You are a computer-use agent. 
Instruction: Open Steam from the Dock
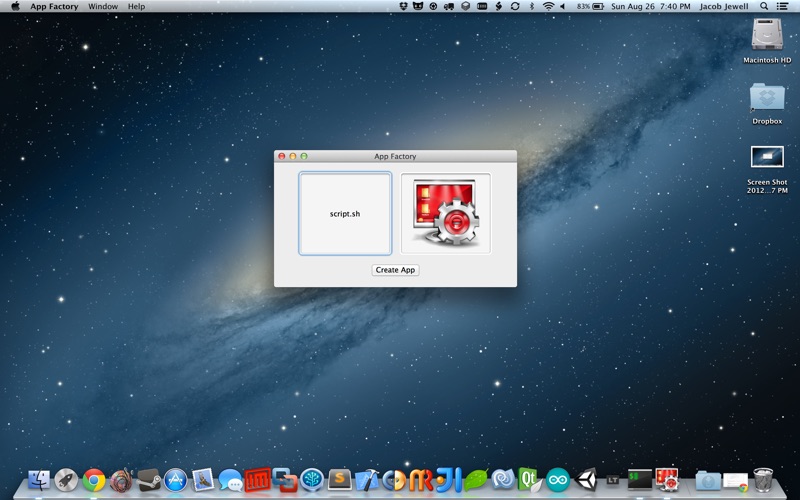click(148, 480)
